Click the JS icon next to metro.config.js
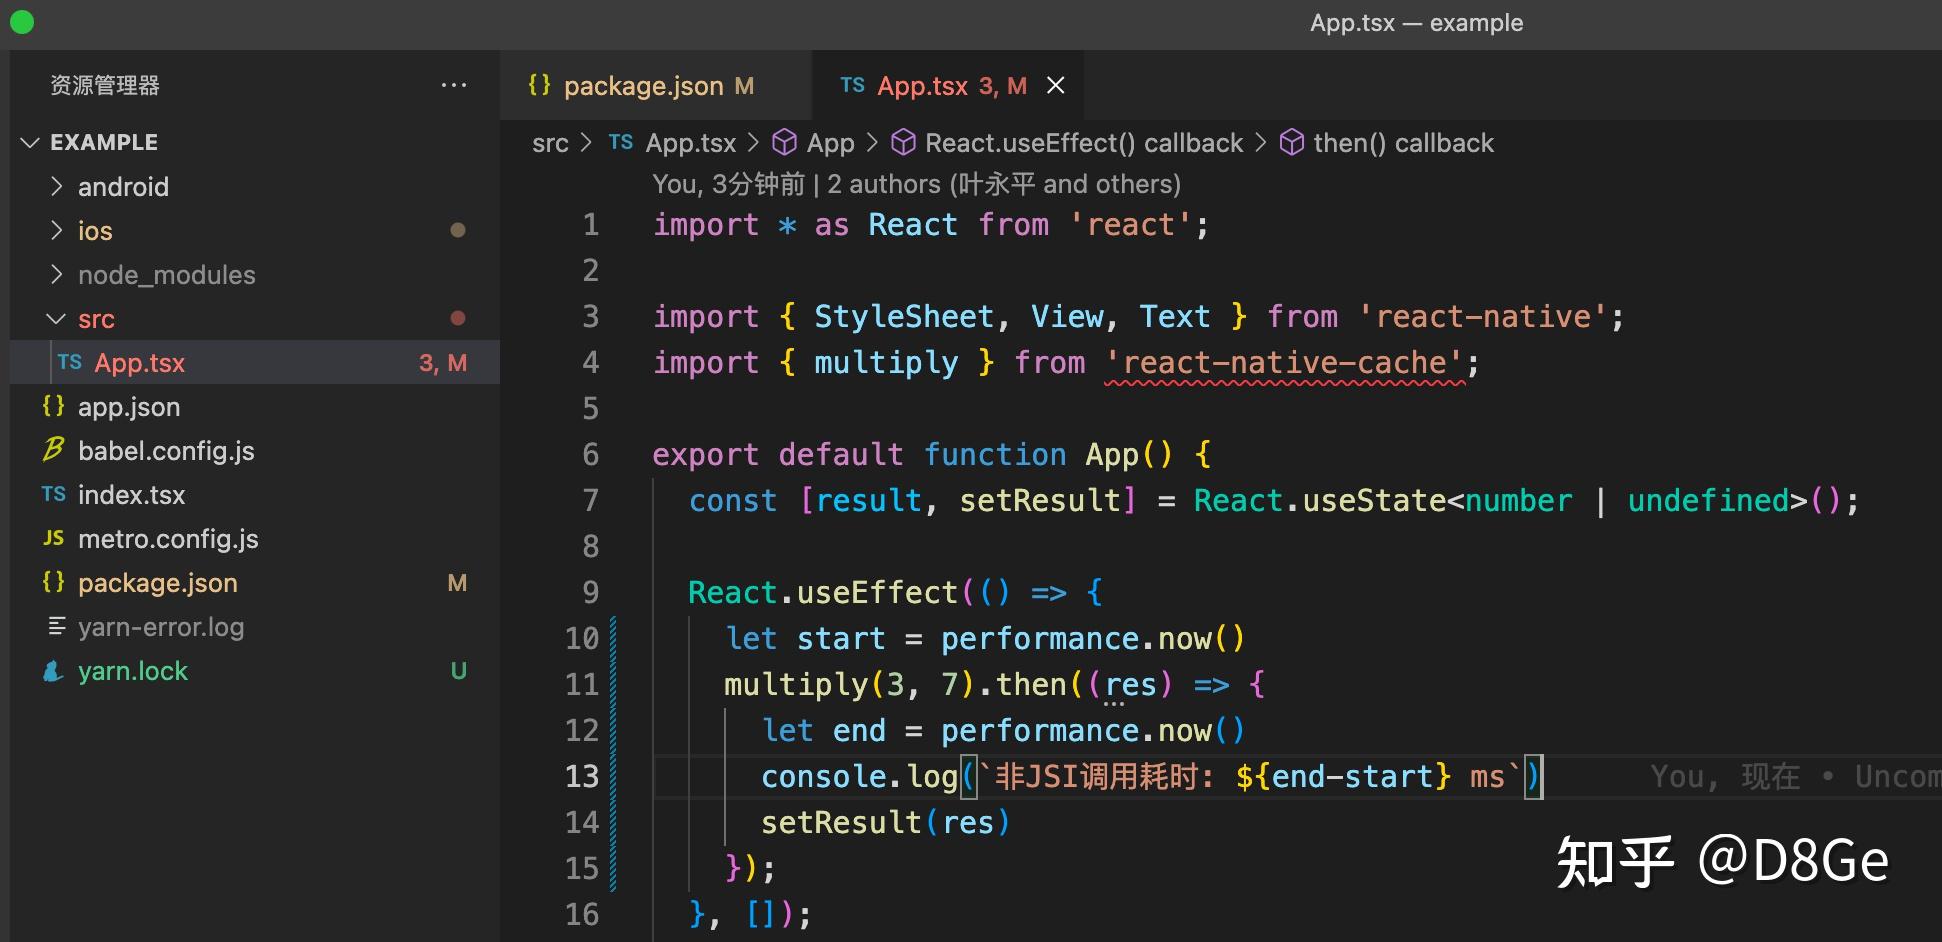 click(53, 539)
